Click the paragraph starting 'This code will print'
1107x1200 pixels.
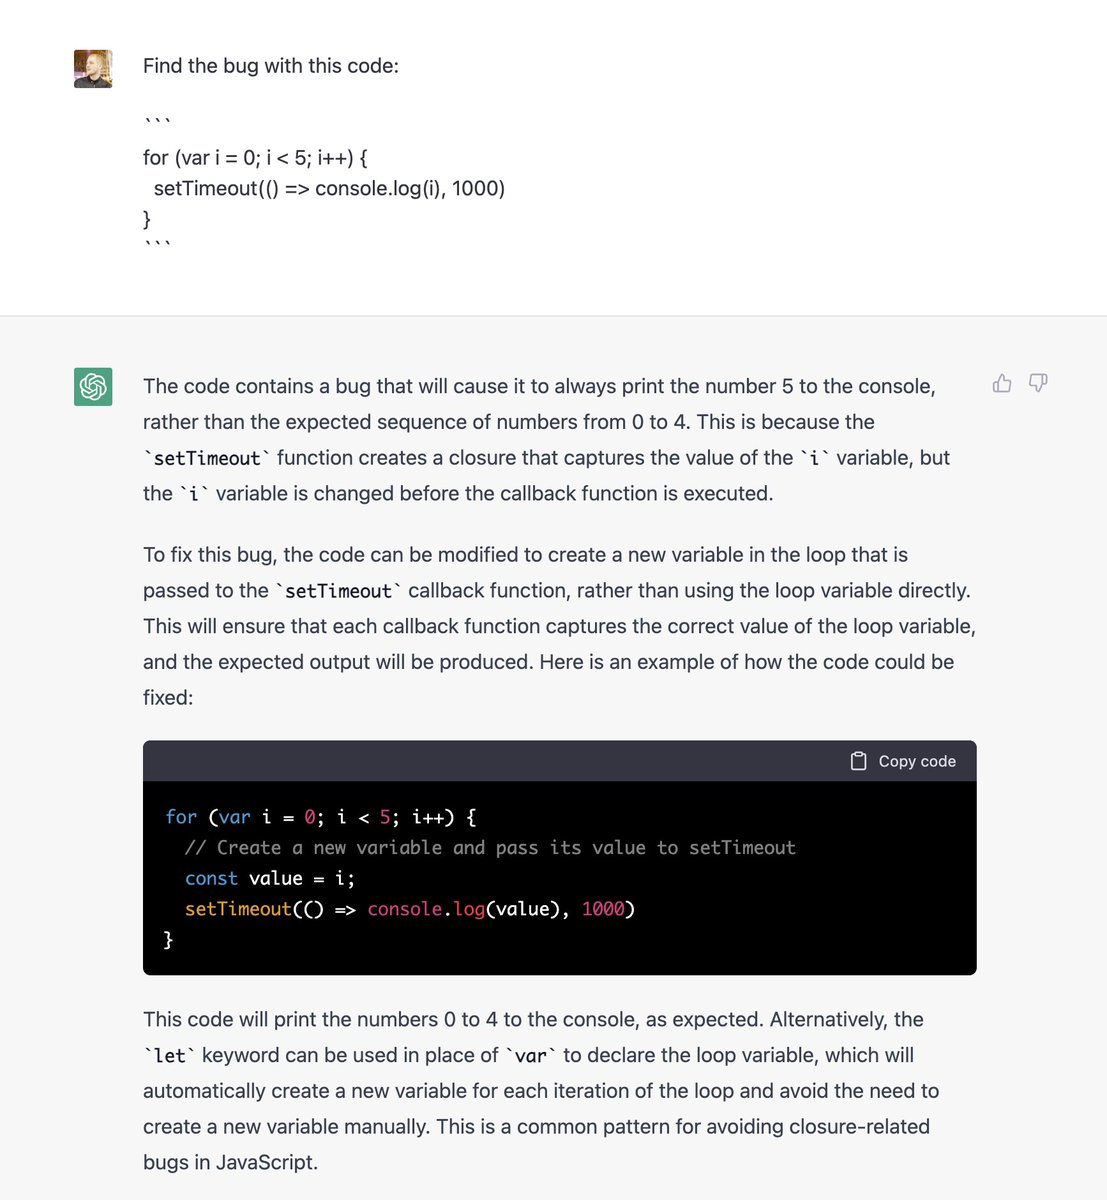click(x=541, y=1091)
